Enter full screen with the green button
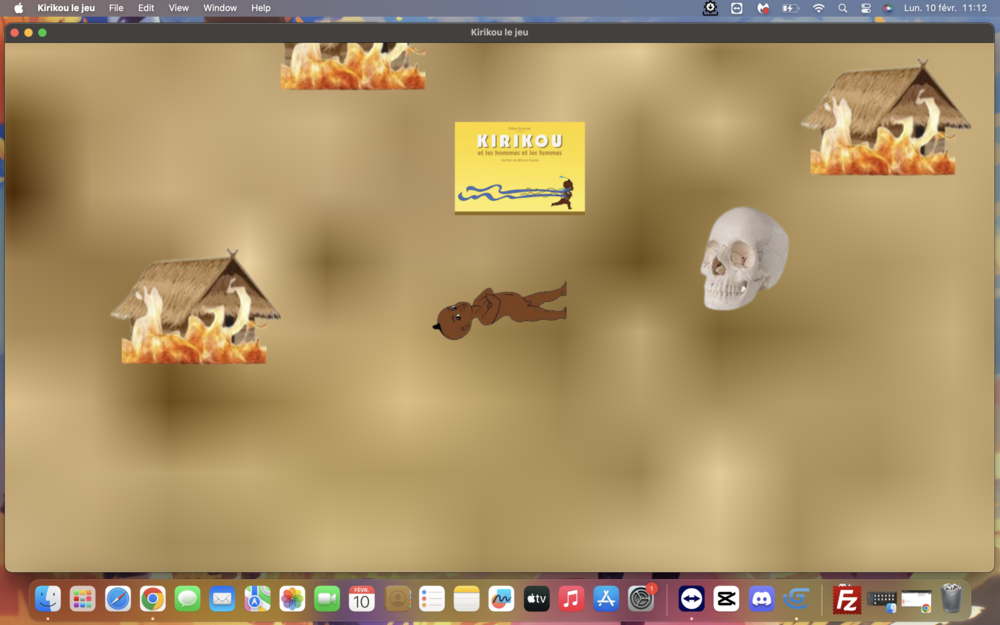 [x=42, y=33]
